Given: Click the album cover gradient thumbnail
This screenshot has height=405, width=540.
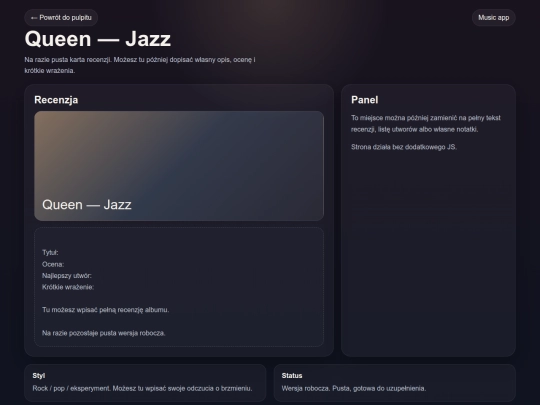Looking at the screenshot, I should click(x=179, y=166).
